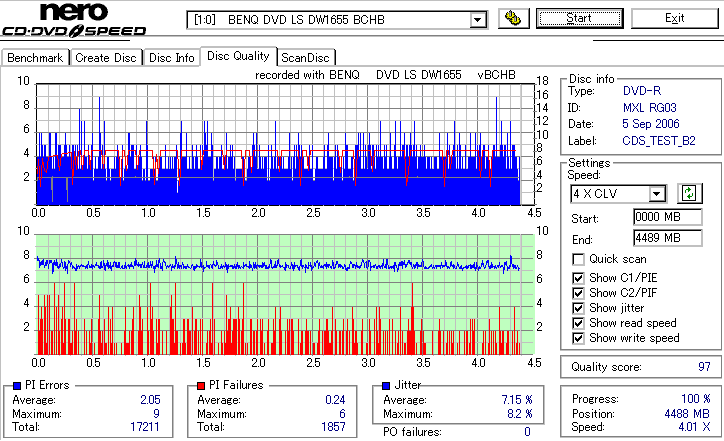Click the Speed value 4.01 X
This screenshot has width=724, height=441.
[694, 427]
